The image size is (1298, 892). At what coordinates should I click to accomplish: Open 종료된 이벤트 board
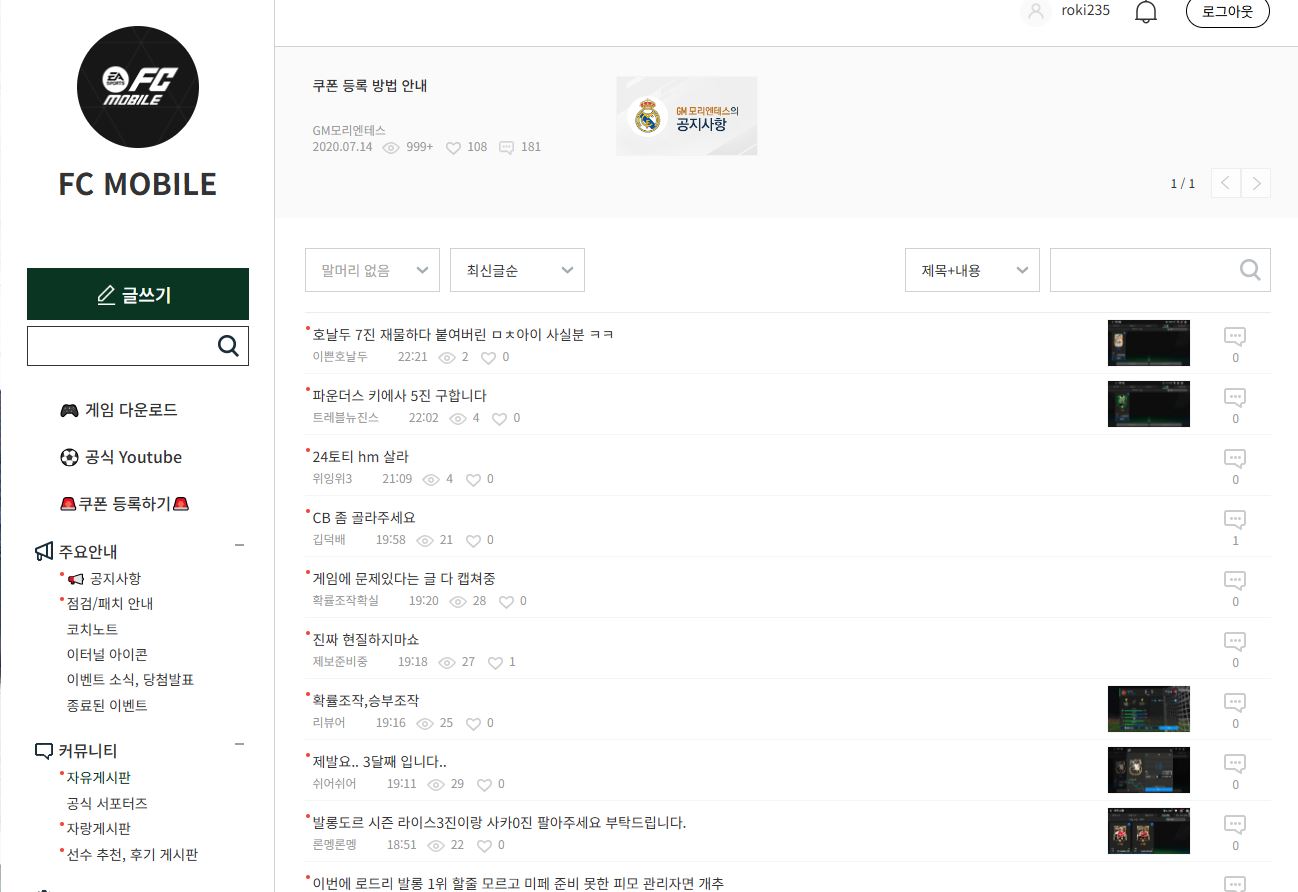(107, 705)
